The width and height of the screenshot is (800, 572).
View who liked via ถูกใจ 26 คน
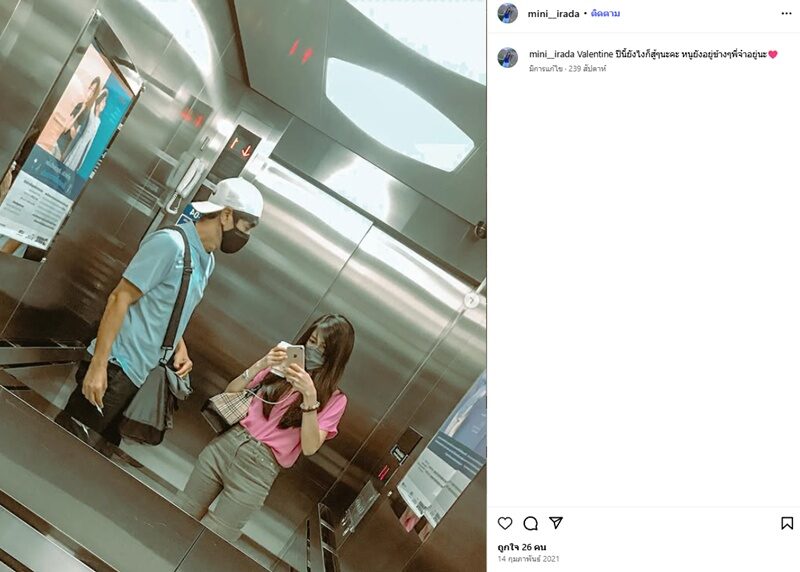coord(521,548)
